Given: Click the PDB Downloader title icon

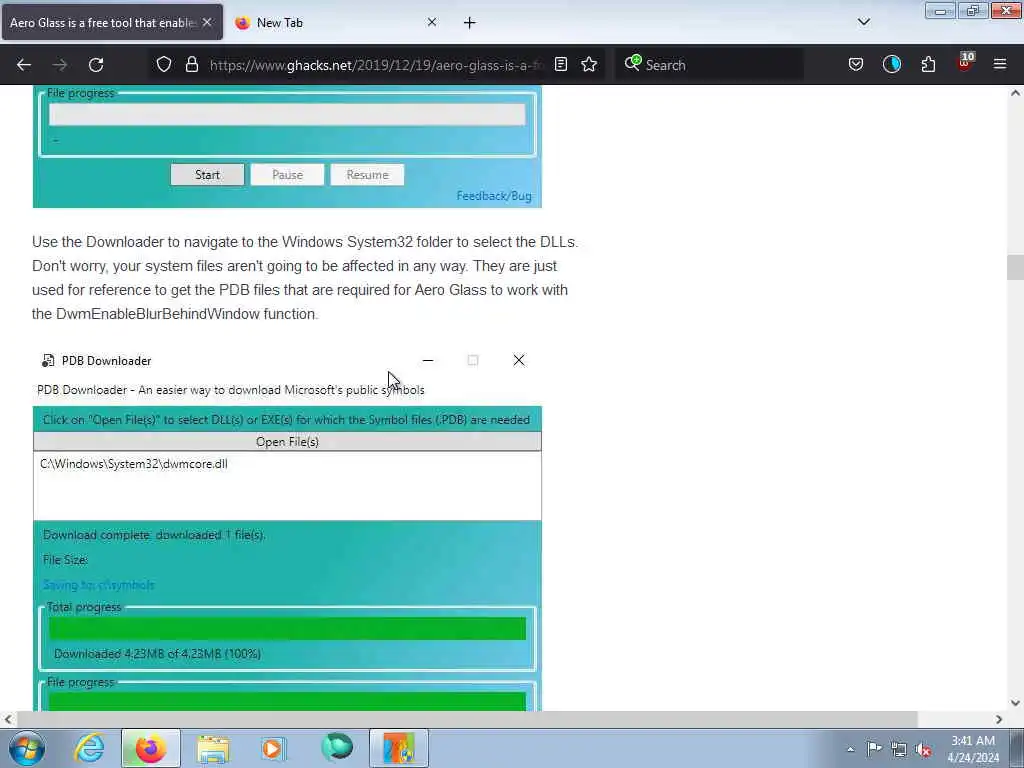Looking at the screenshot, I should coord(48,360).
